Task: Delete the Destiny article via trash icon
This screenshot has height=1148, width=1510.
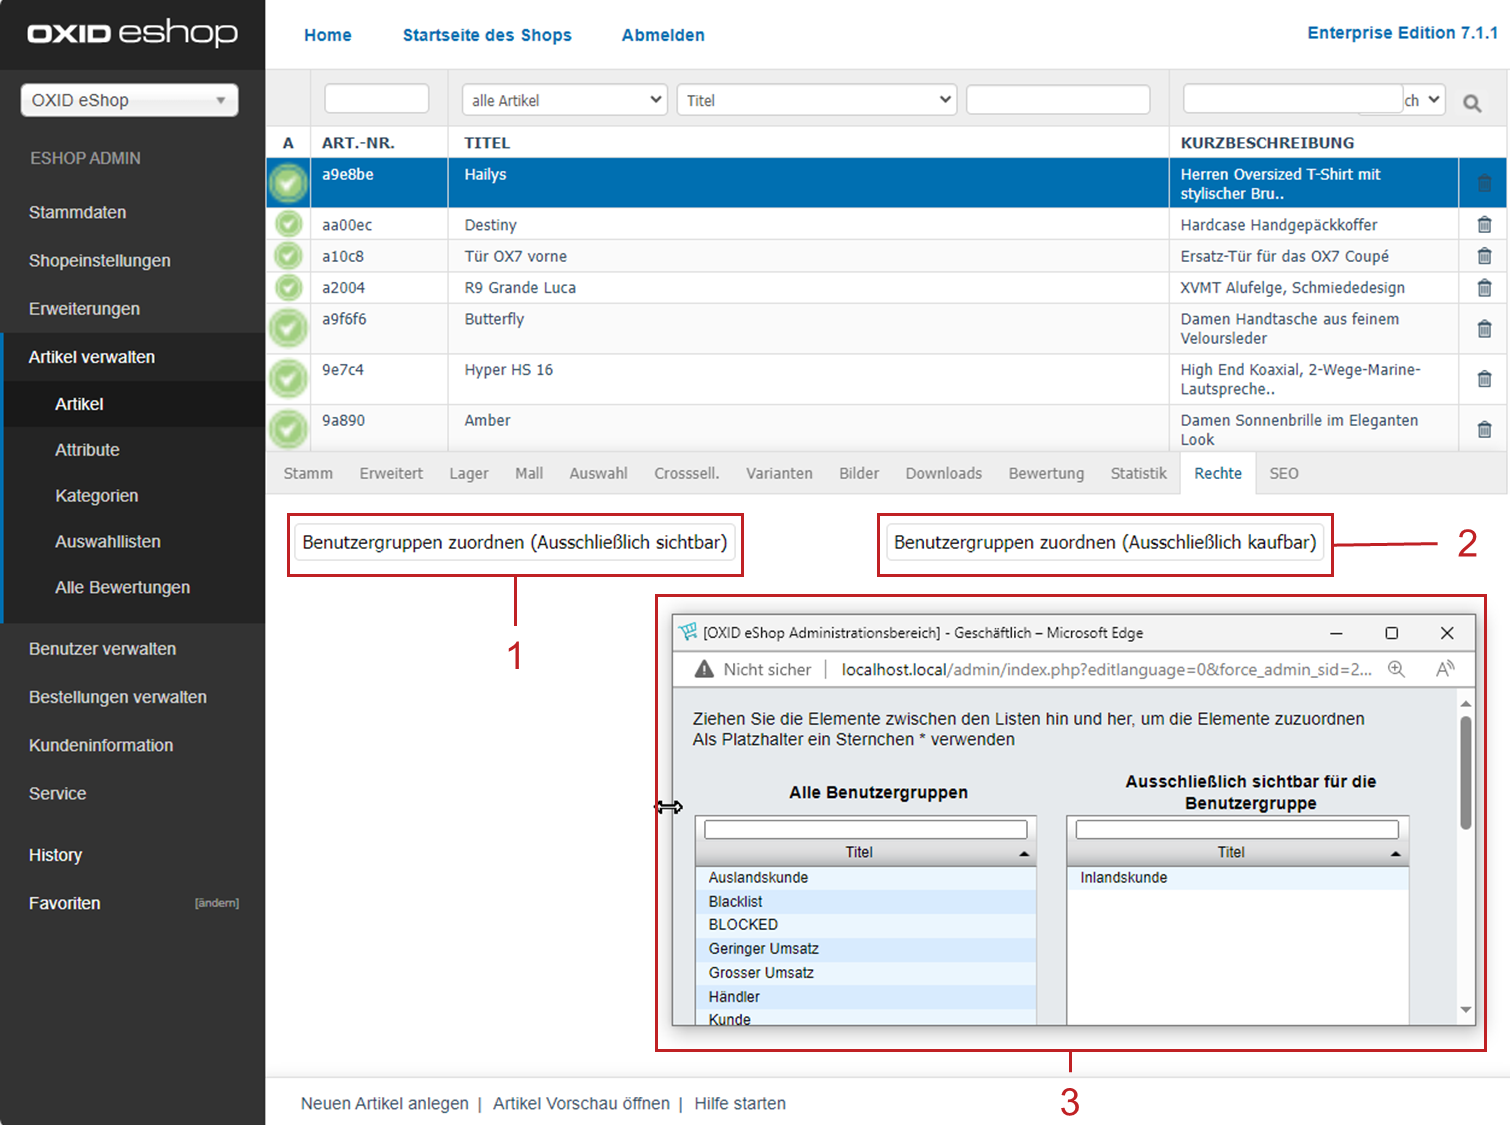Action: click(x=1484, y=225)
